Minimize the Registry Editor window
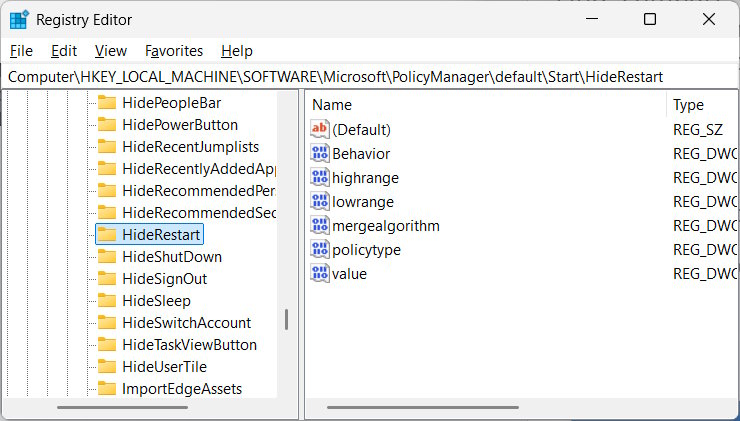 [x=592, y=19]
